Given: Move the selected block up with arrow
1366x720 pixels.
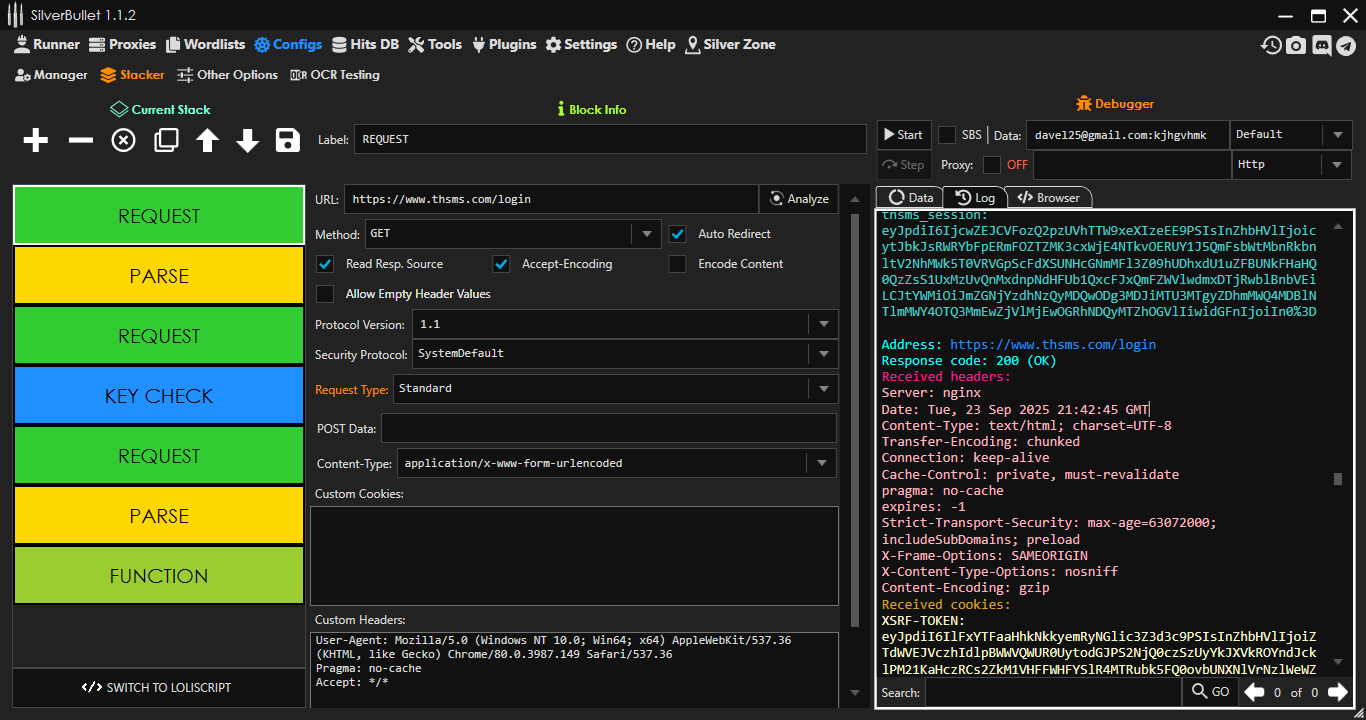Looking at the screenshot, I should pos(207,141).
